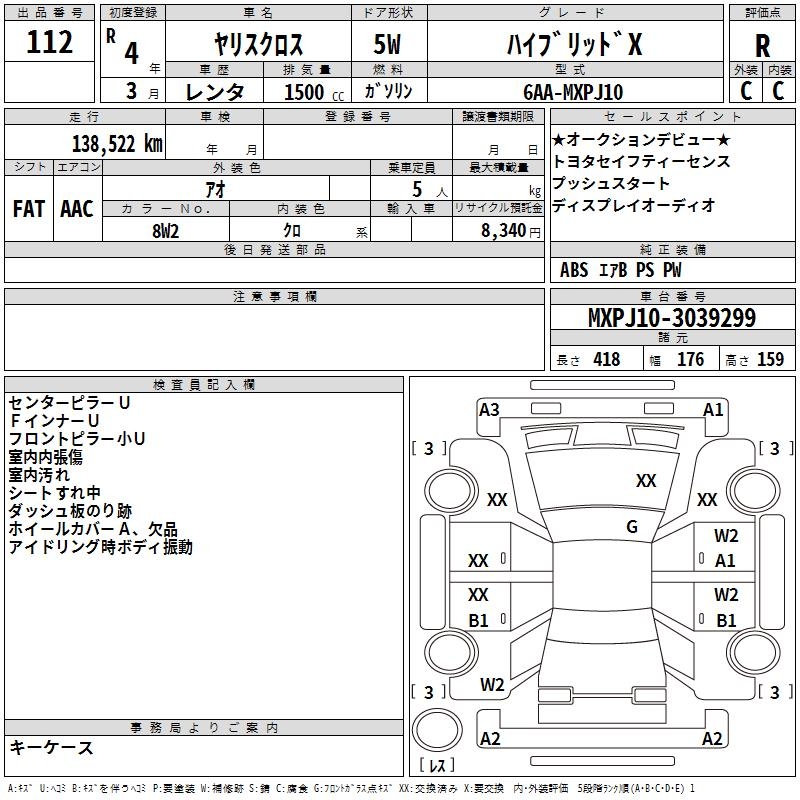Click shift type FAT
The width and height of the screenshot is (800, 800).
29,209
